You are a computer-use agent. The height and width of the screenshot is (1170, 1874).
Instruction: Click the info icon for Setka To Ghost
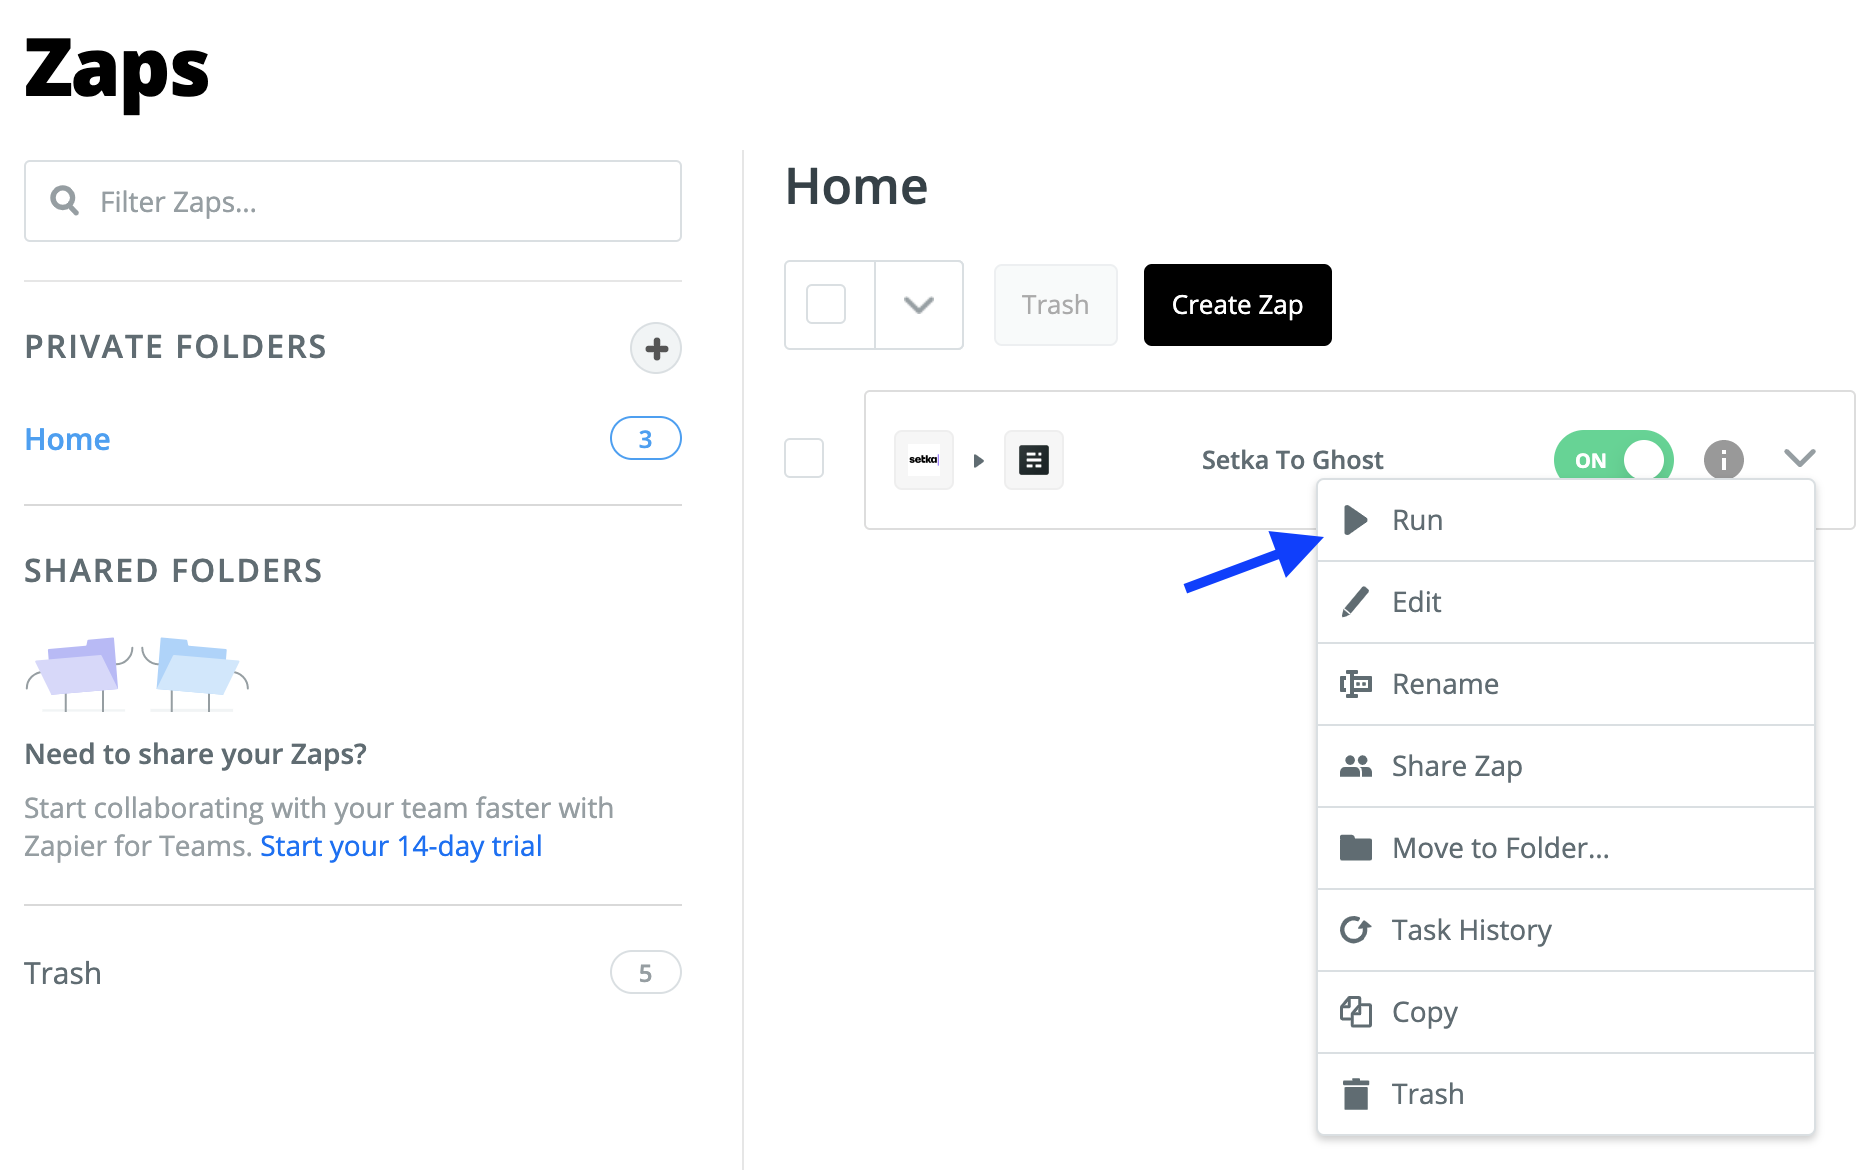[x=1723, y=460]
